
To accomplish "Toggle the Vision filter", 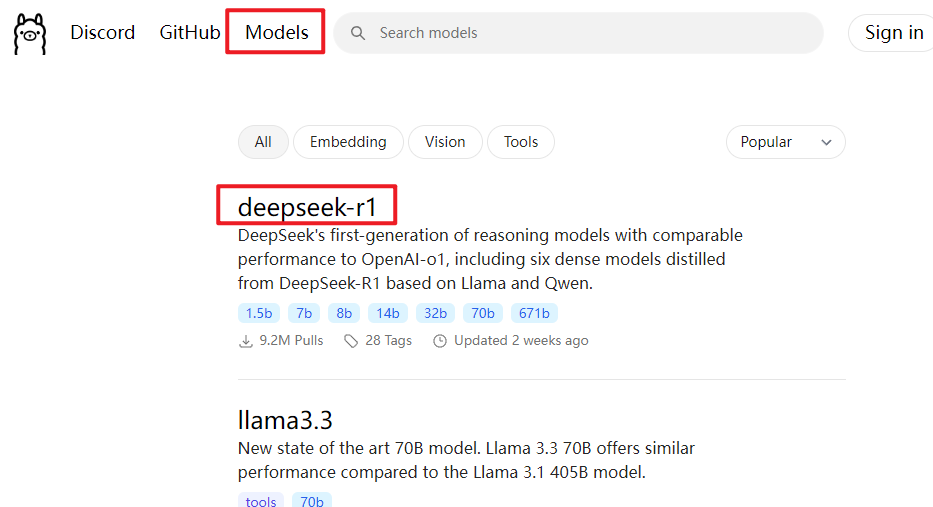I will pyautogui.click(x=445, y=142).
